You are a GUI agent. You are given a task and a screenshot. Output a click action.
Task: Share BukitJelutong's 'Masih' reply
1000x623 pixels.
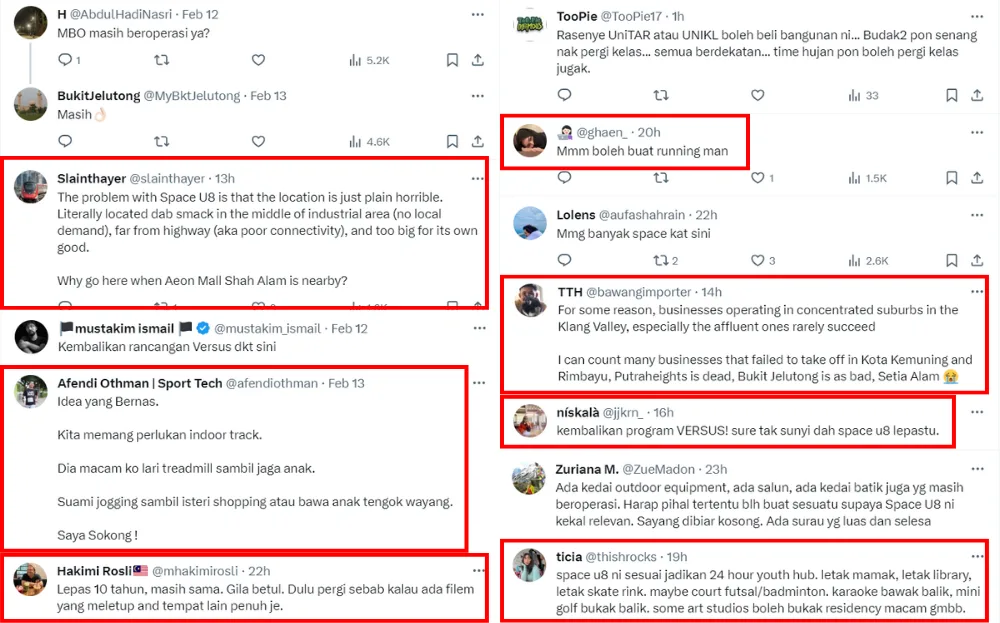pos(478,142)
